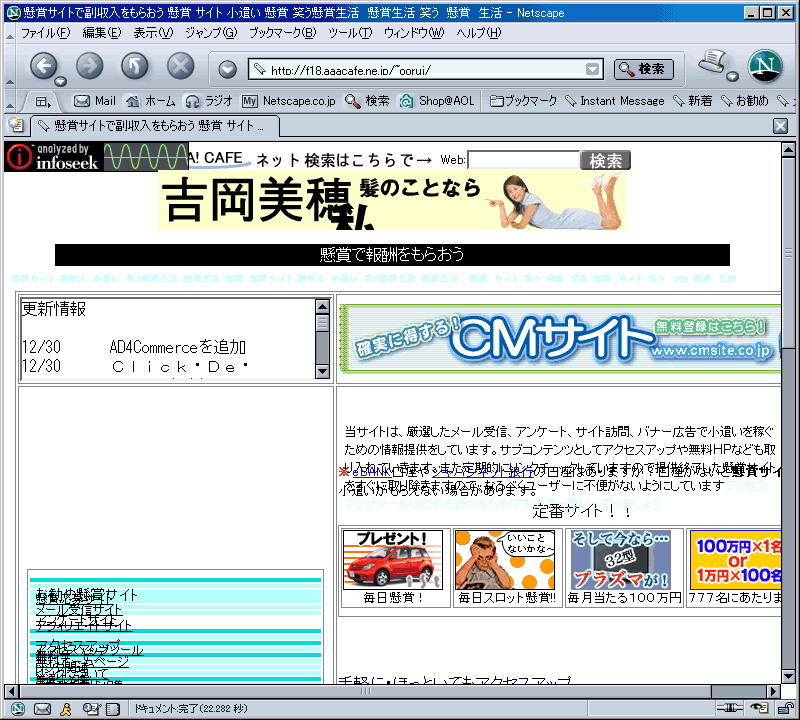Open My Netscape.co.jp toolbar shortcut
The height and width of the screenshot is (720, 800).
[x=289, y=101]
